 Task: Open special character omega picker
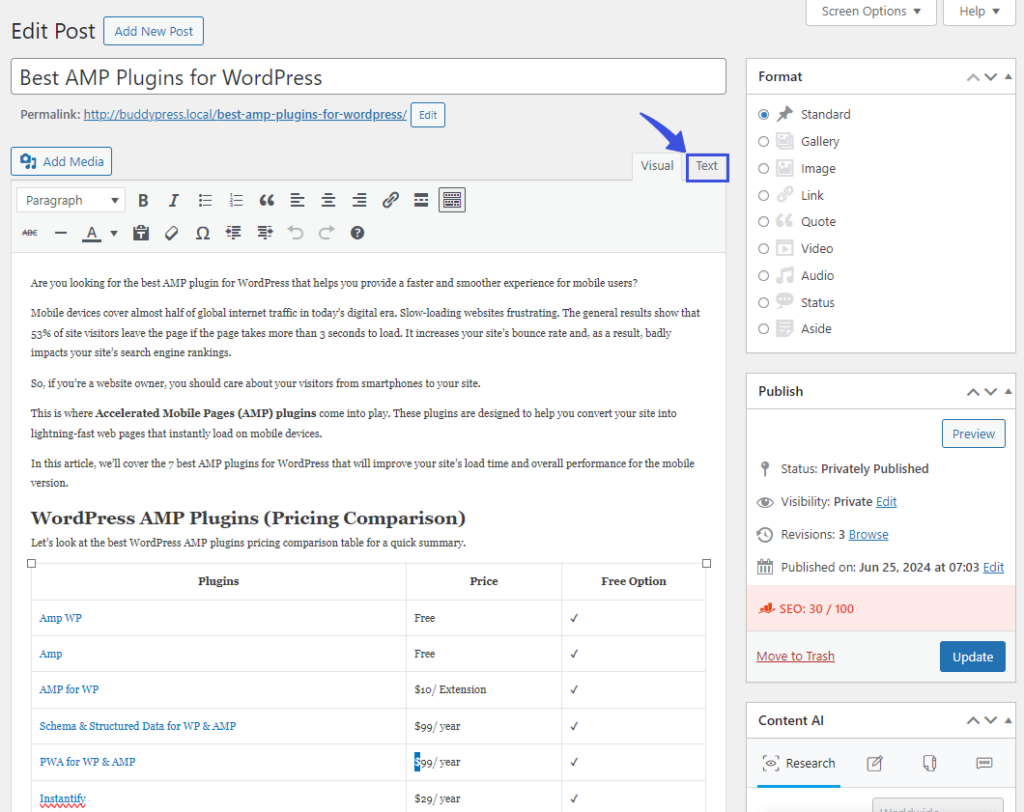(x=203, y=233)
